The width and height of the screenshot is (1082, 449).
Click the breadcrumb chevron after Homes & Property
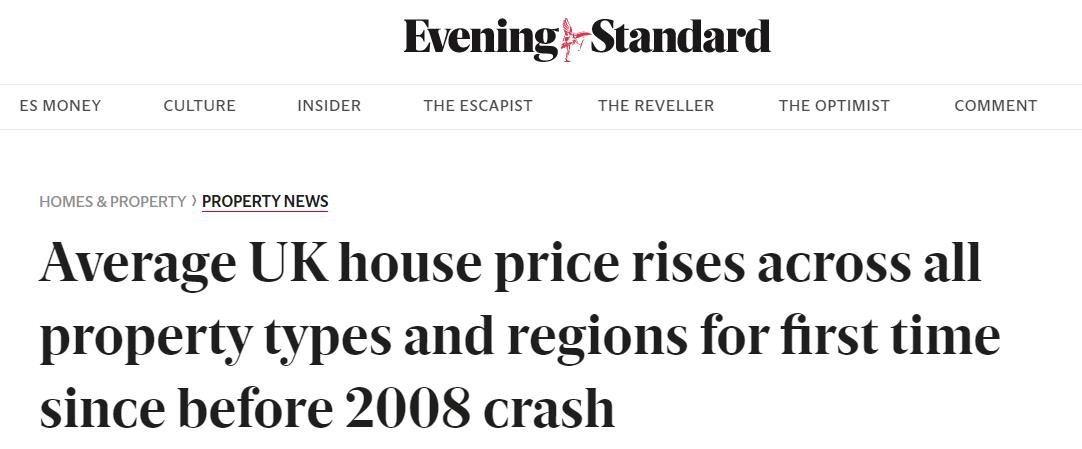pos(195,201)
